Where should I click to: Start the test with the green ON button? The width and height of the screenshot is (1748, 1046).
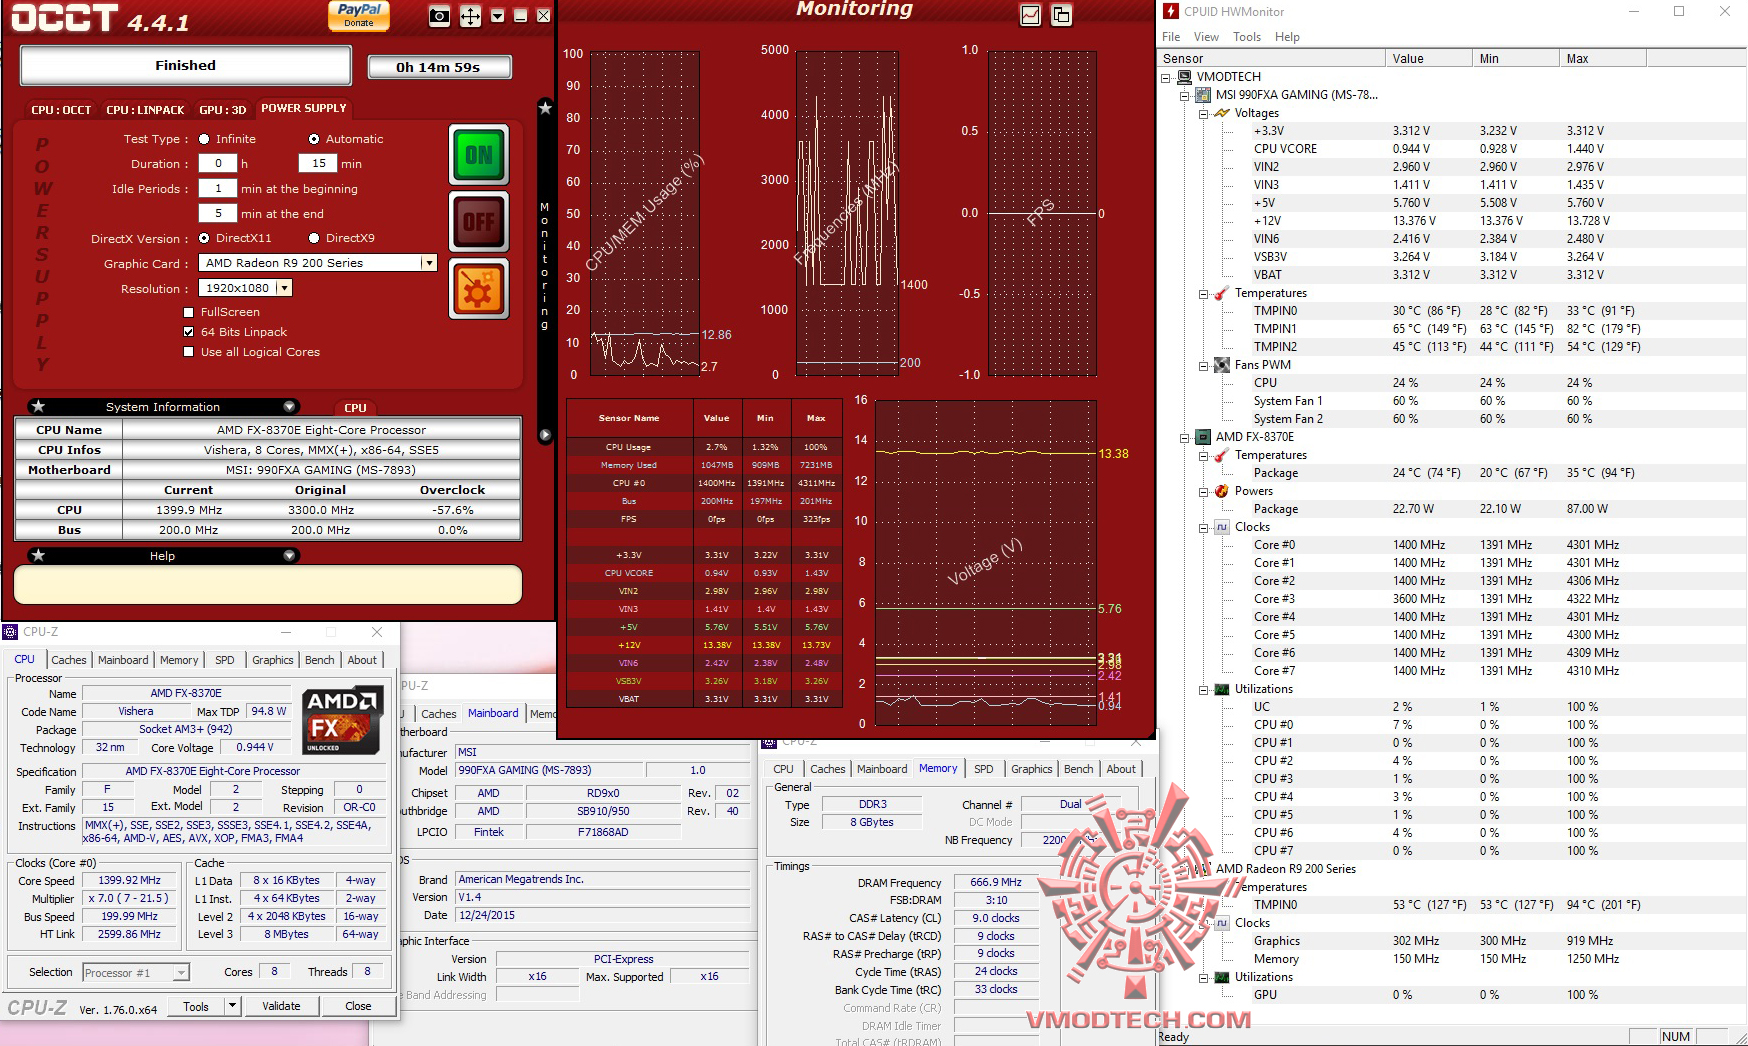tap(479, 155)
